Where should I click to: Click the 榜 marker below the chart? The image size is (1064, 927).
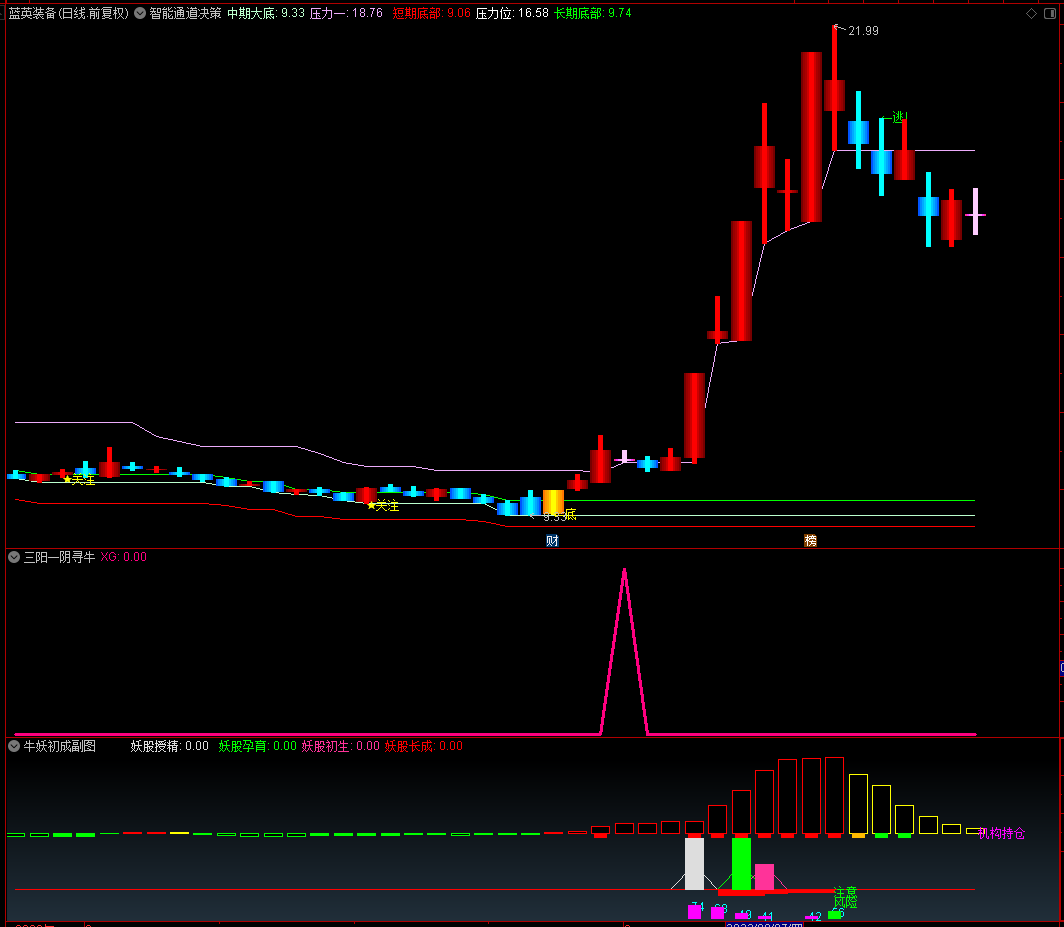coord(810,540)
